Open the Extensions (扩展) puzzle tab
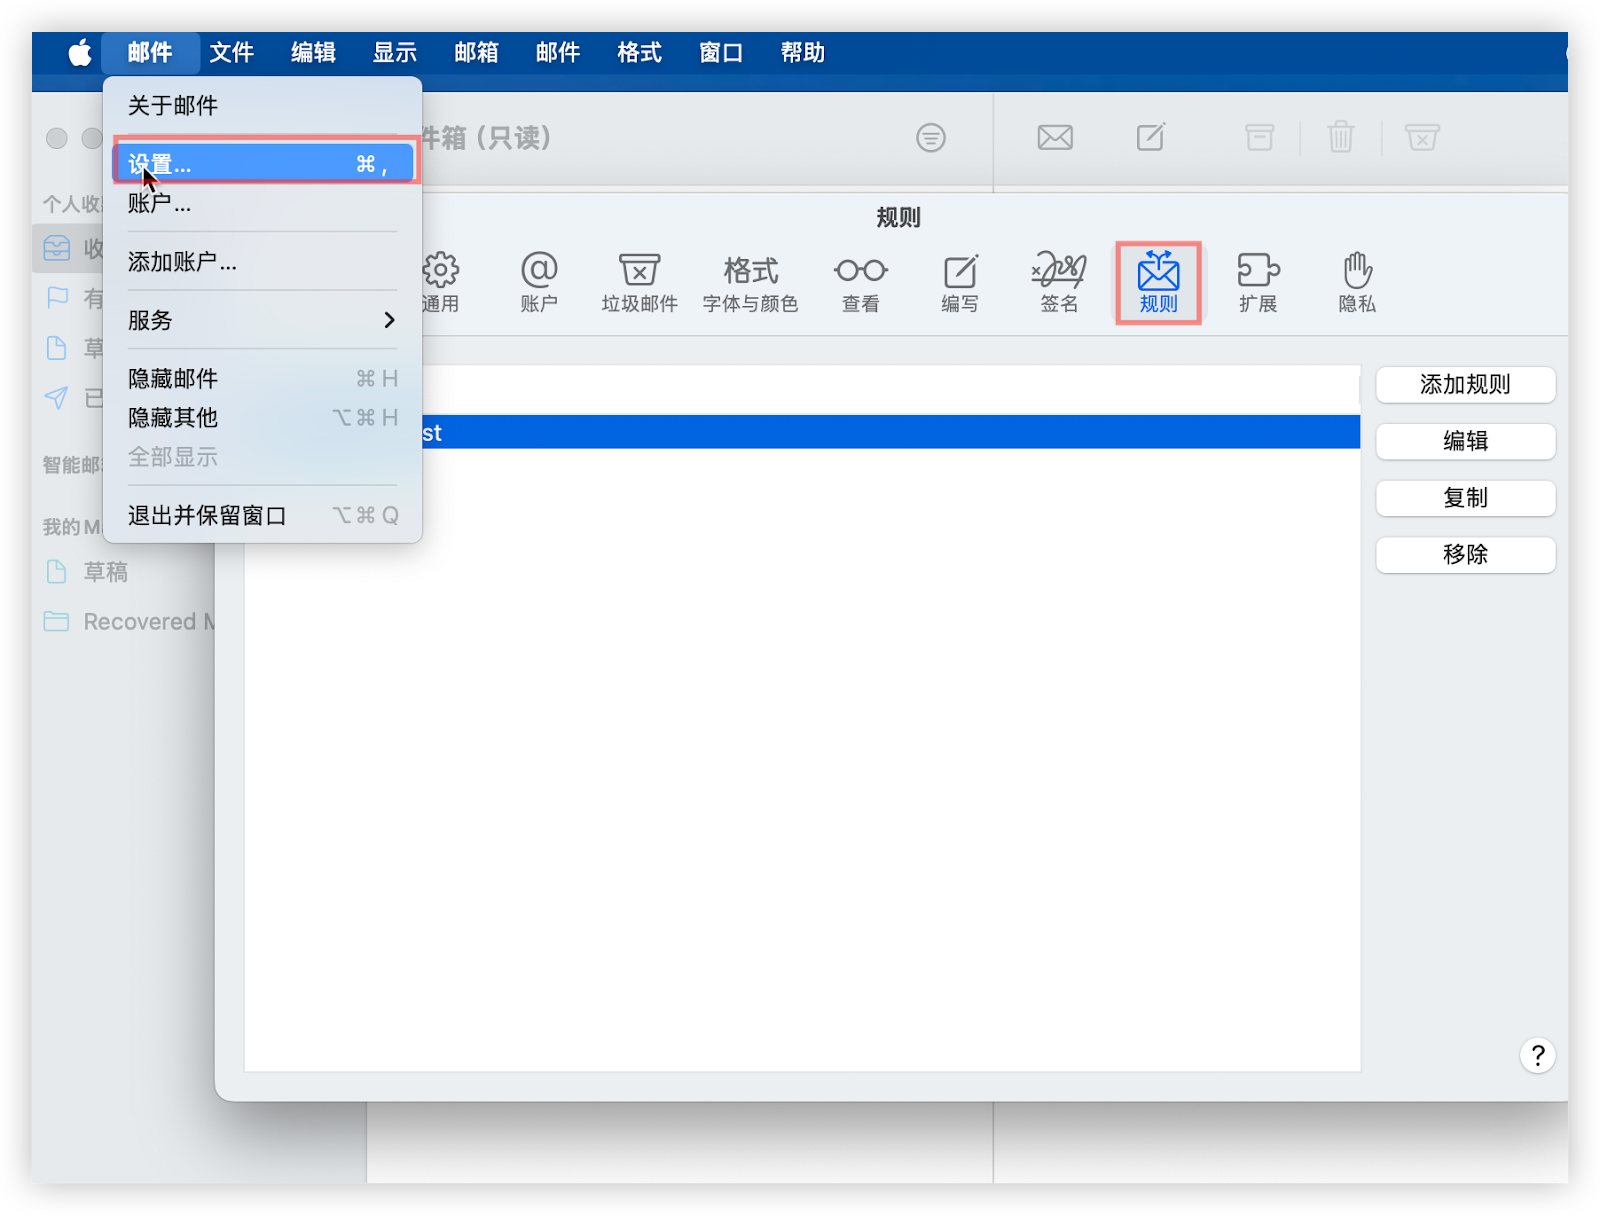 pyautogui.click(x=1258, y=282)
